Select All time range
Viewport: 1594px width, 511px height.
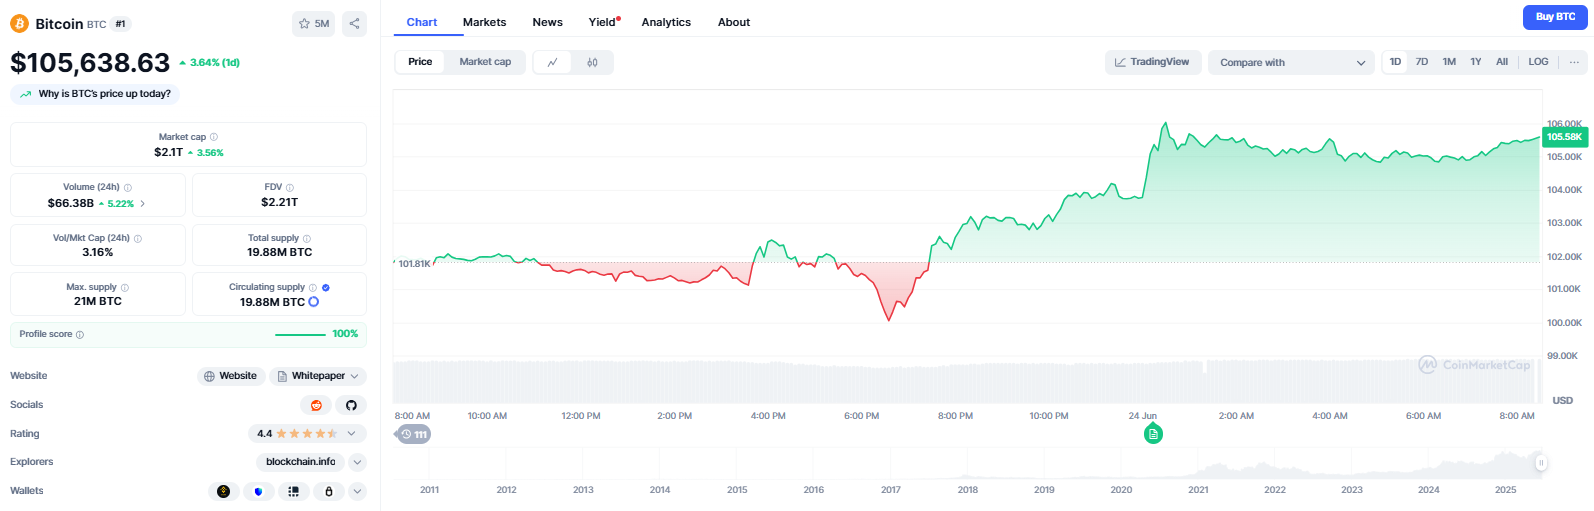click(1502, 62)
